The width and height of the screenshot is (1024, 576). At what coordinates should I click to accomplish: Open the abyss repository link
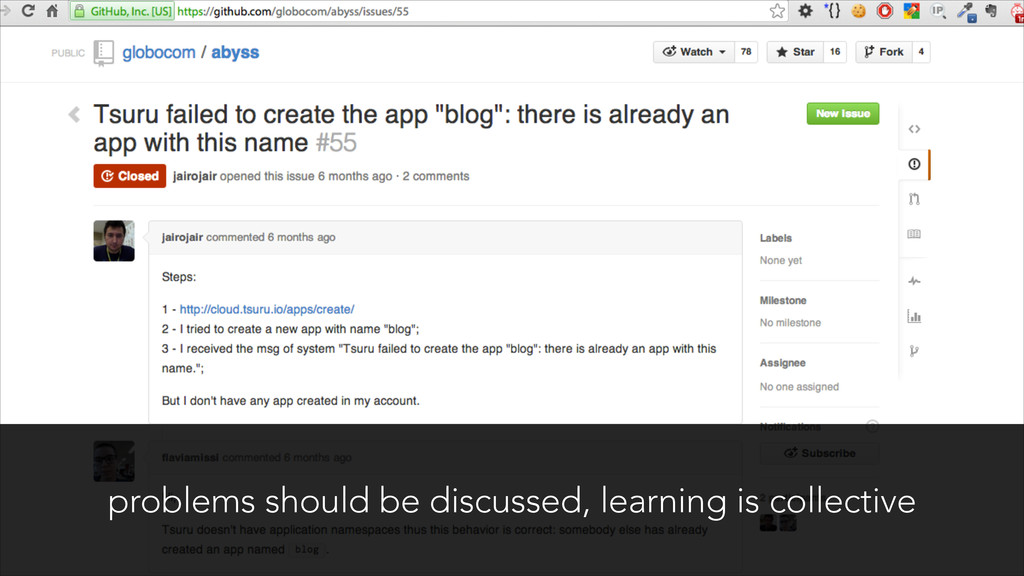pos(235,52)
